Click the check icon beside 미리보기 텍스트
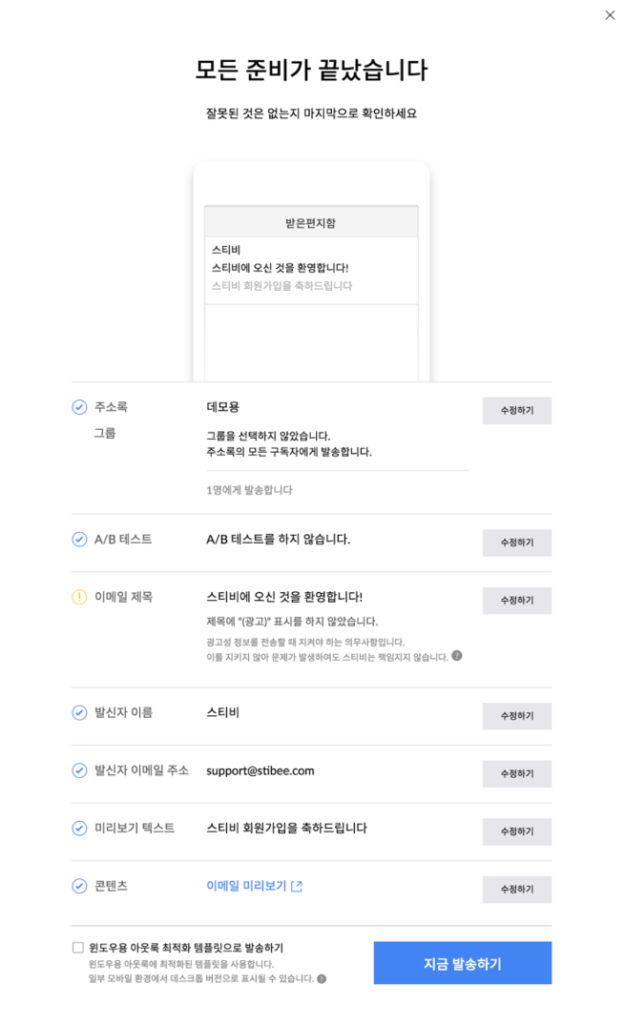 coord(80,829)
